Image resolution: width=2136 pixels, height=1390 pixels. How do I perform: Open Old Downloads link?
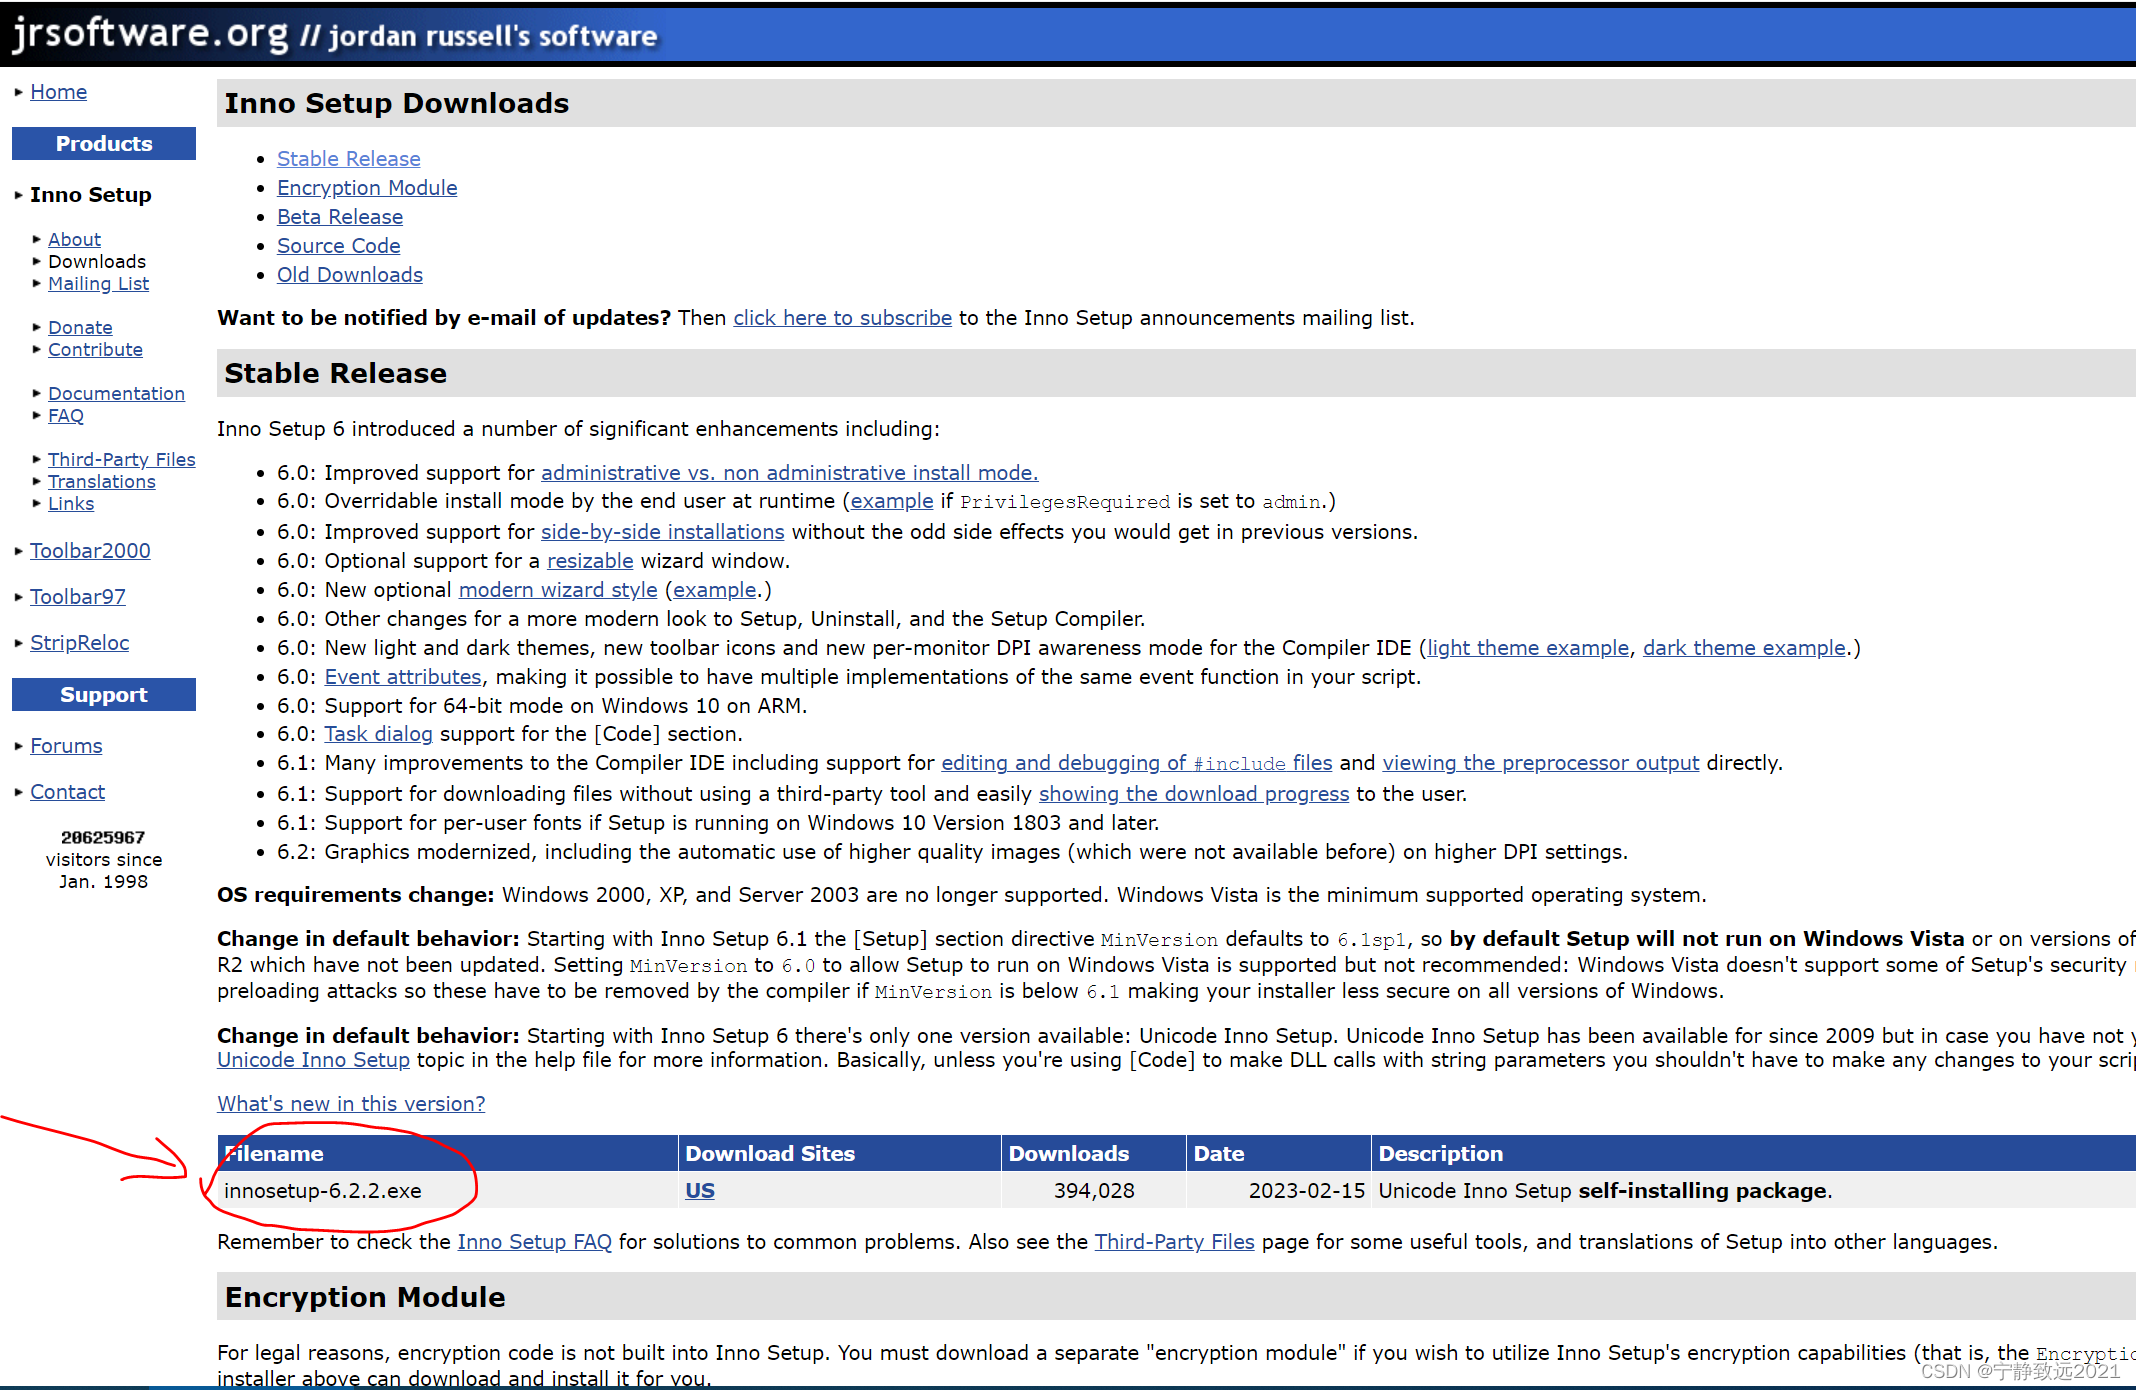pyautogui.click(x=349, y=275)
